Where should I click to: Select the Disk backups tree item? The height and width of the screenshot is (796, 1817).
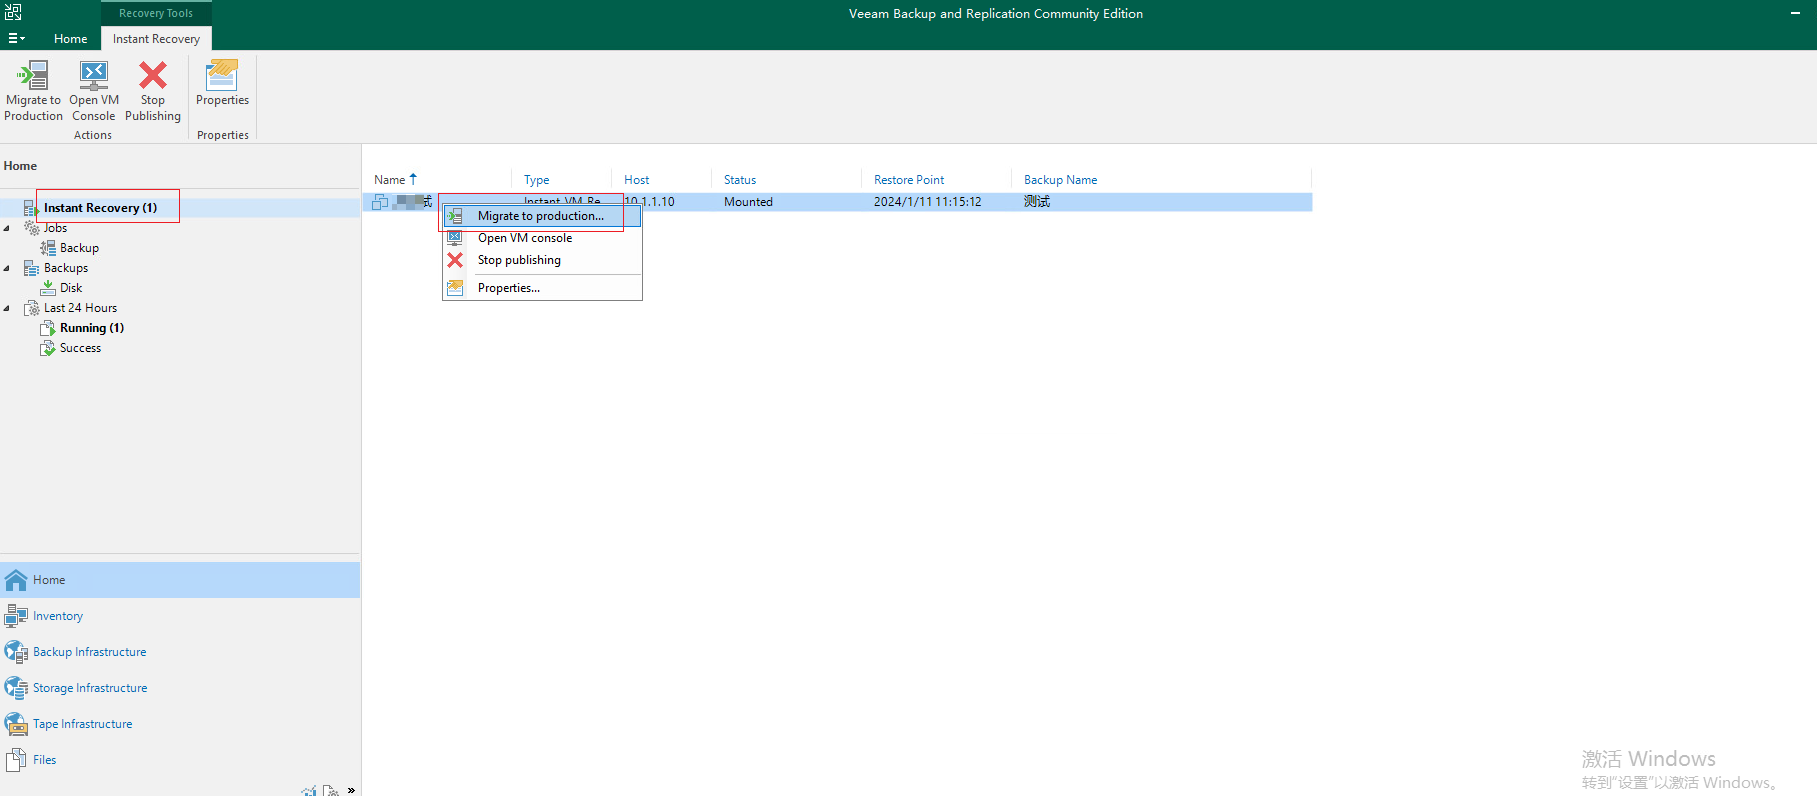coord(71,288)
